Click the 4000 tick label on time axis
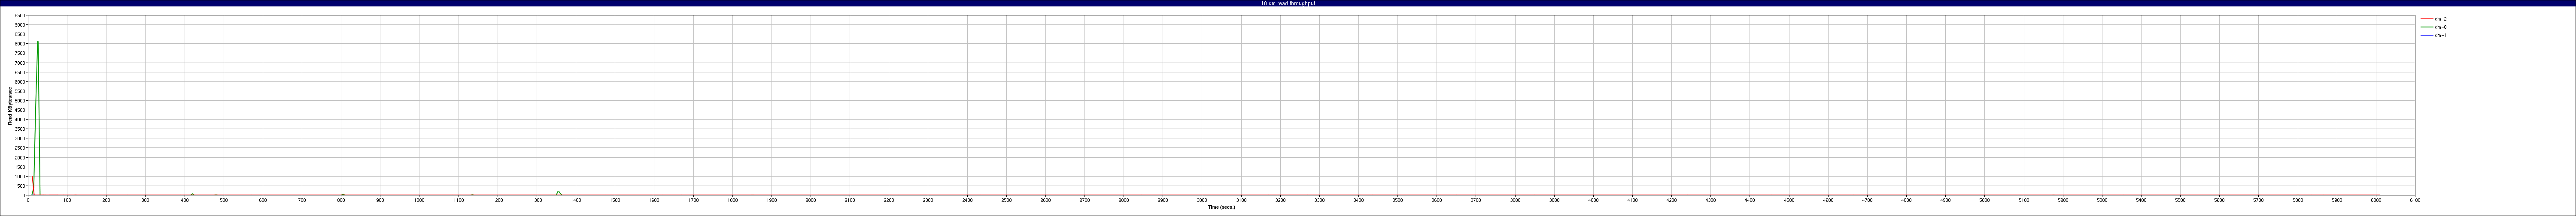Viewport: 2576px width, 216px height. pos(1593,200)
